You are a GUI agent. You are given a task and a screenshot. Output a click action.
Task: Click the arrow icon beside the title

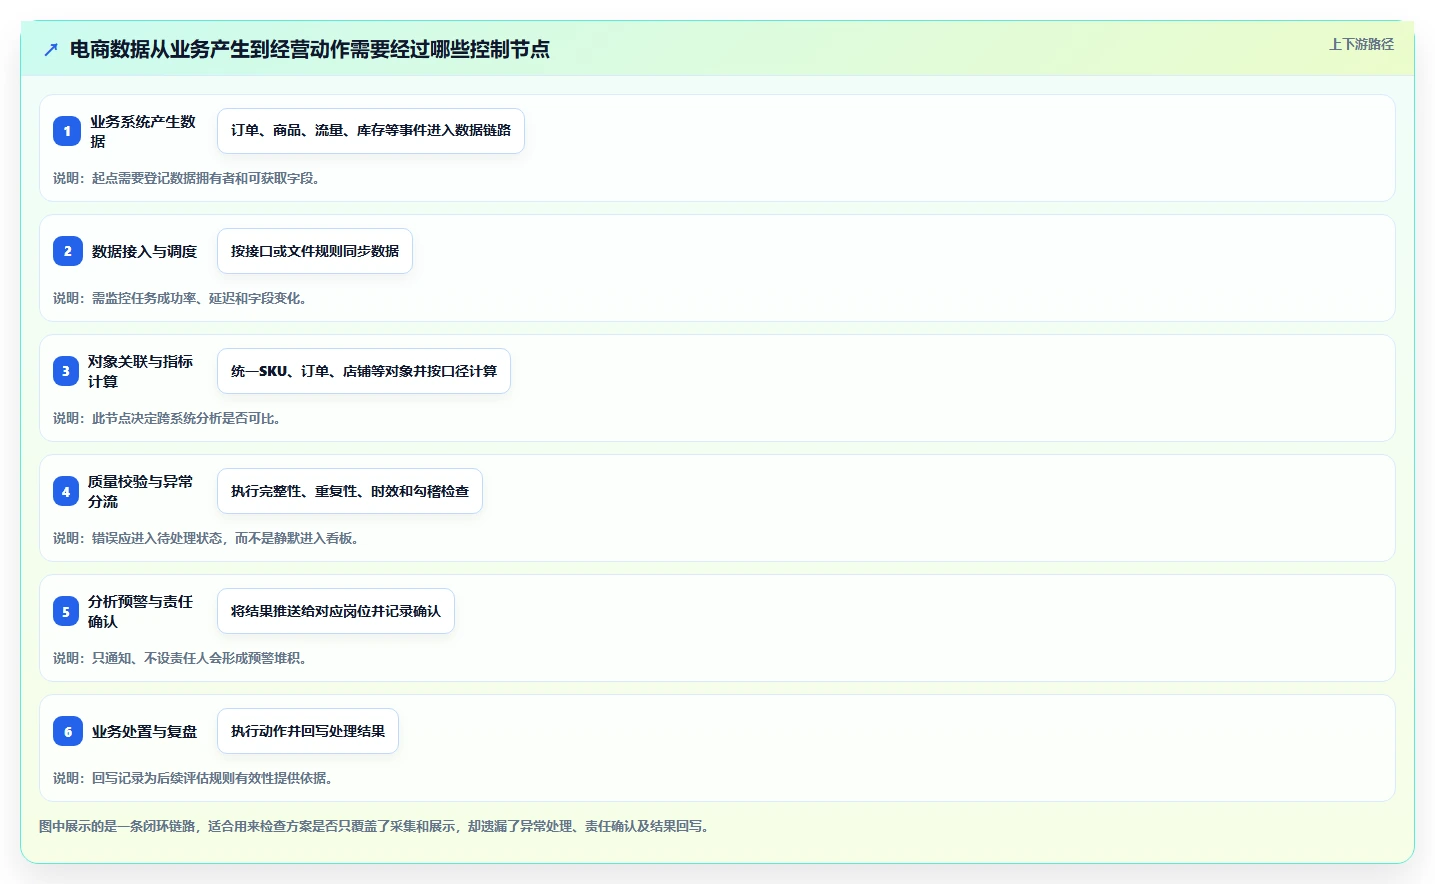coord(51,50)
